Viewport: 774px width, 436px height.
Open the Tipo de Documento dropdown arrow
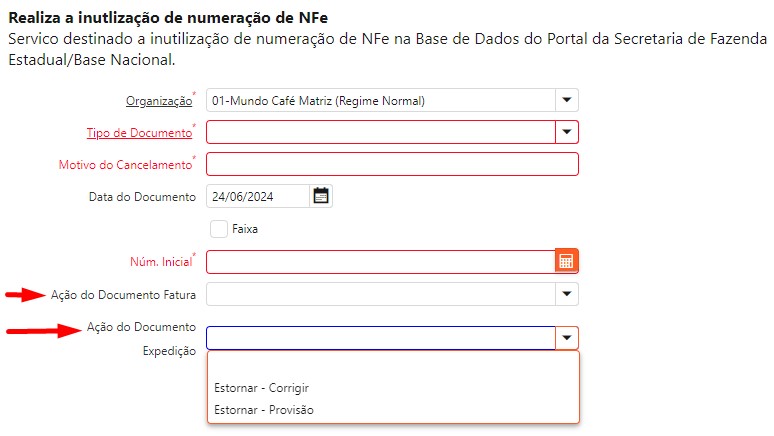(567, 132)
